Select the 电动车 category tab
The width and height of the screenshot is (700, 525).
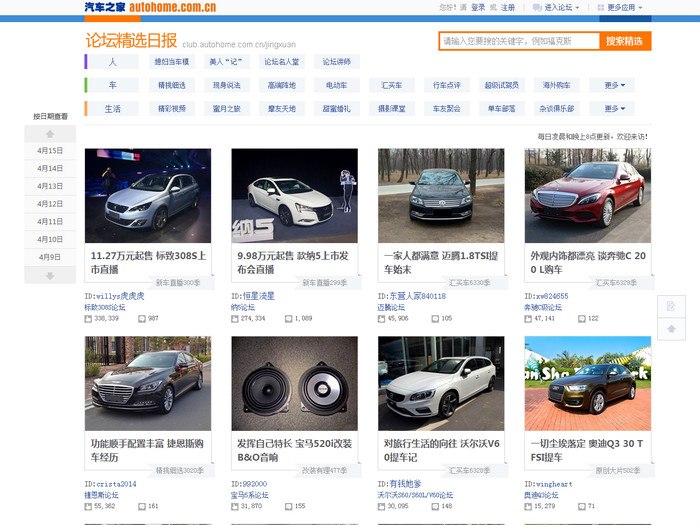pos(336,85)
